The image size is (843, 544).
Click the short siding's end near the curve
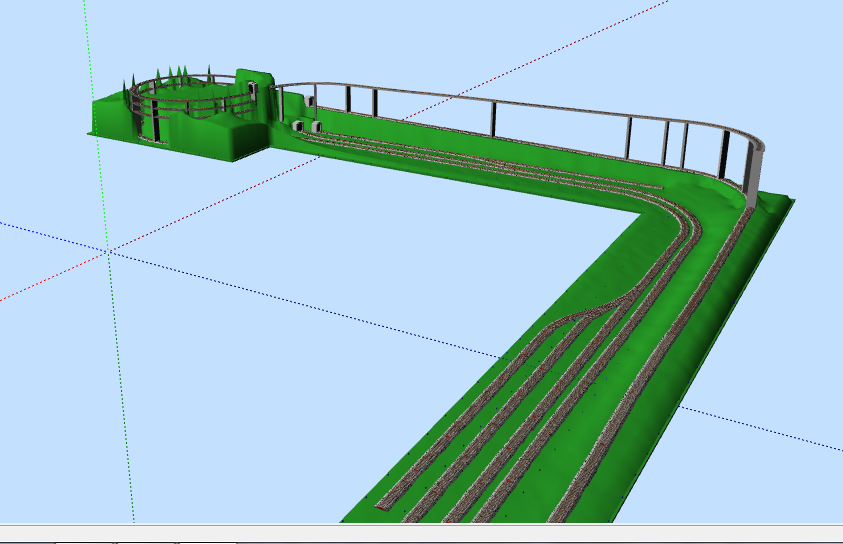click(660, 185)
